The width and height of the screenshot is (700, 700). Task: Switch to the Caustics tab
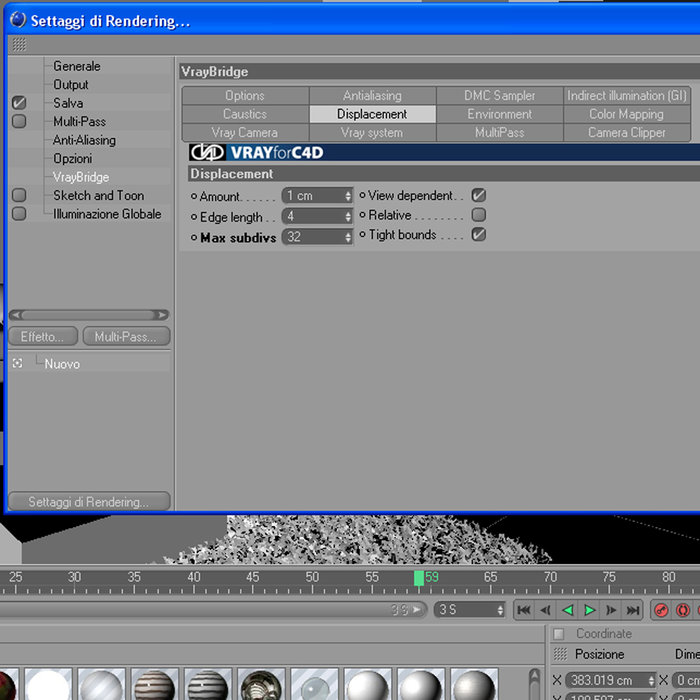245,114
